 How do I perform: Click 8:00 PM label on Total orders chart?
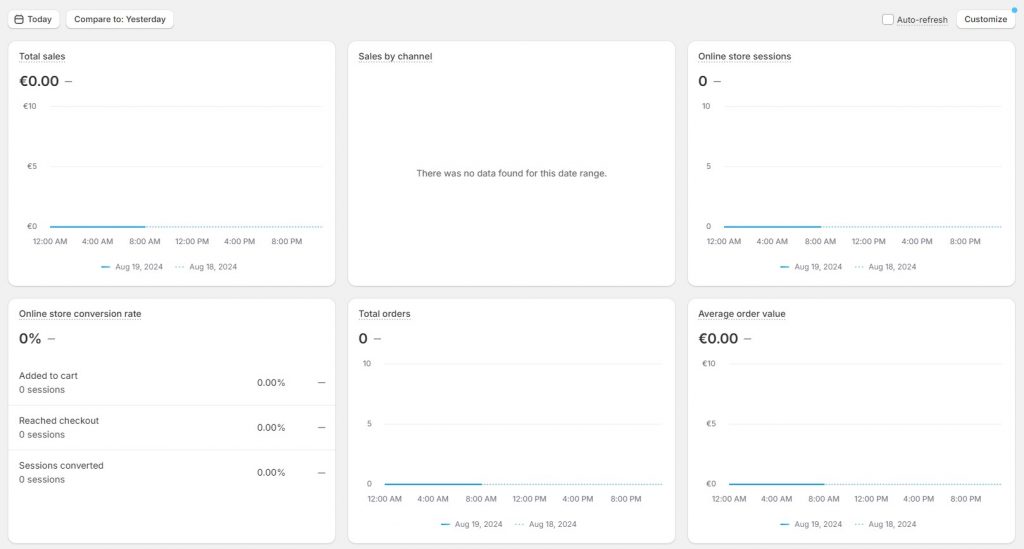point(626,499)
